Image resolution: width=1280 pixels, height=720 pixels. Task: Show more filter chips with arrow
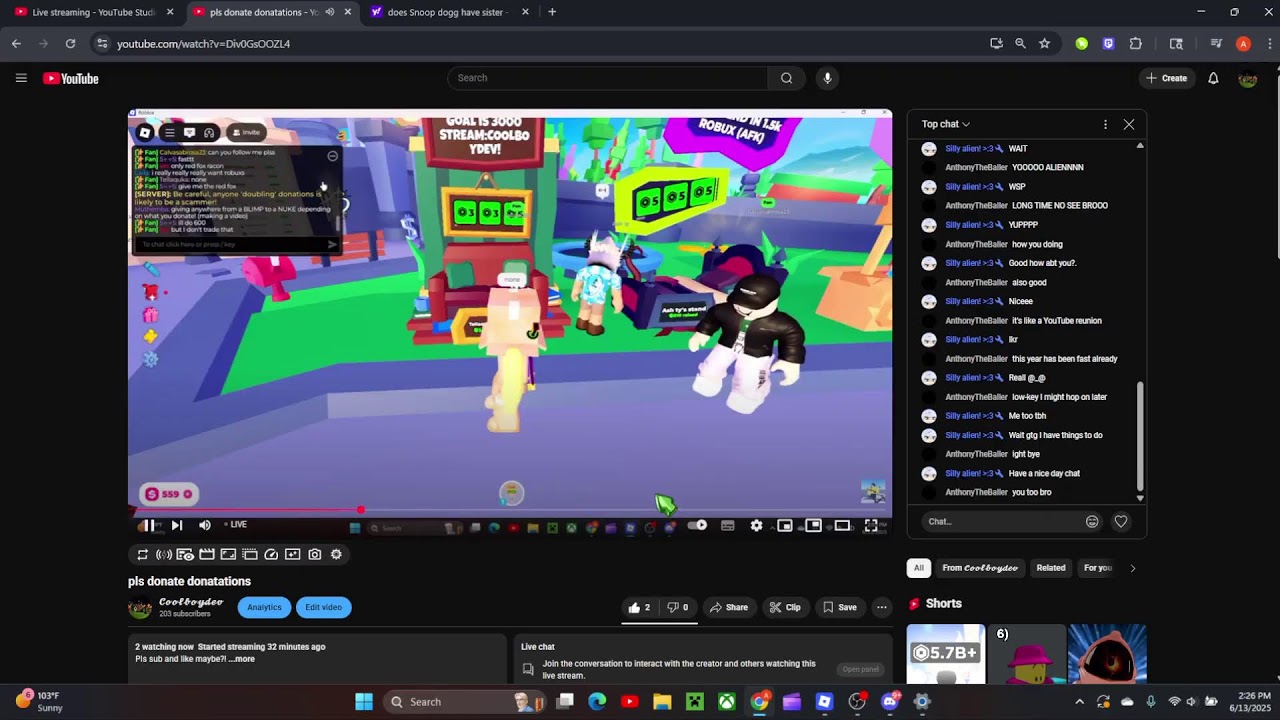(x=1132, y=568)
